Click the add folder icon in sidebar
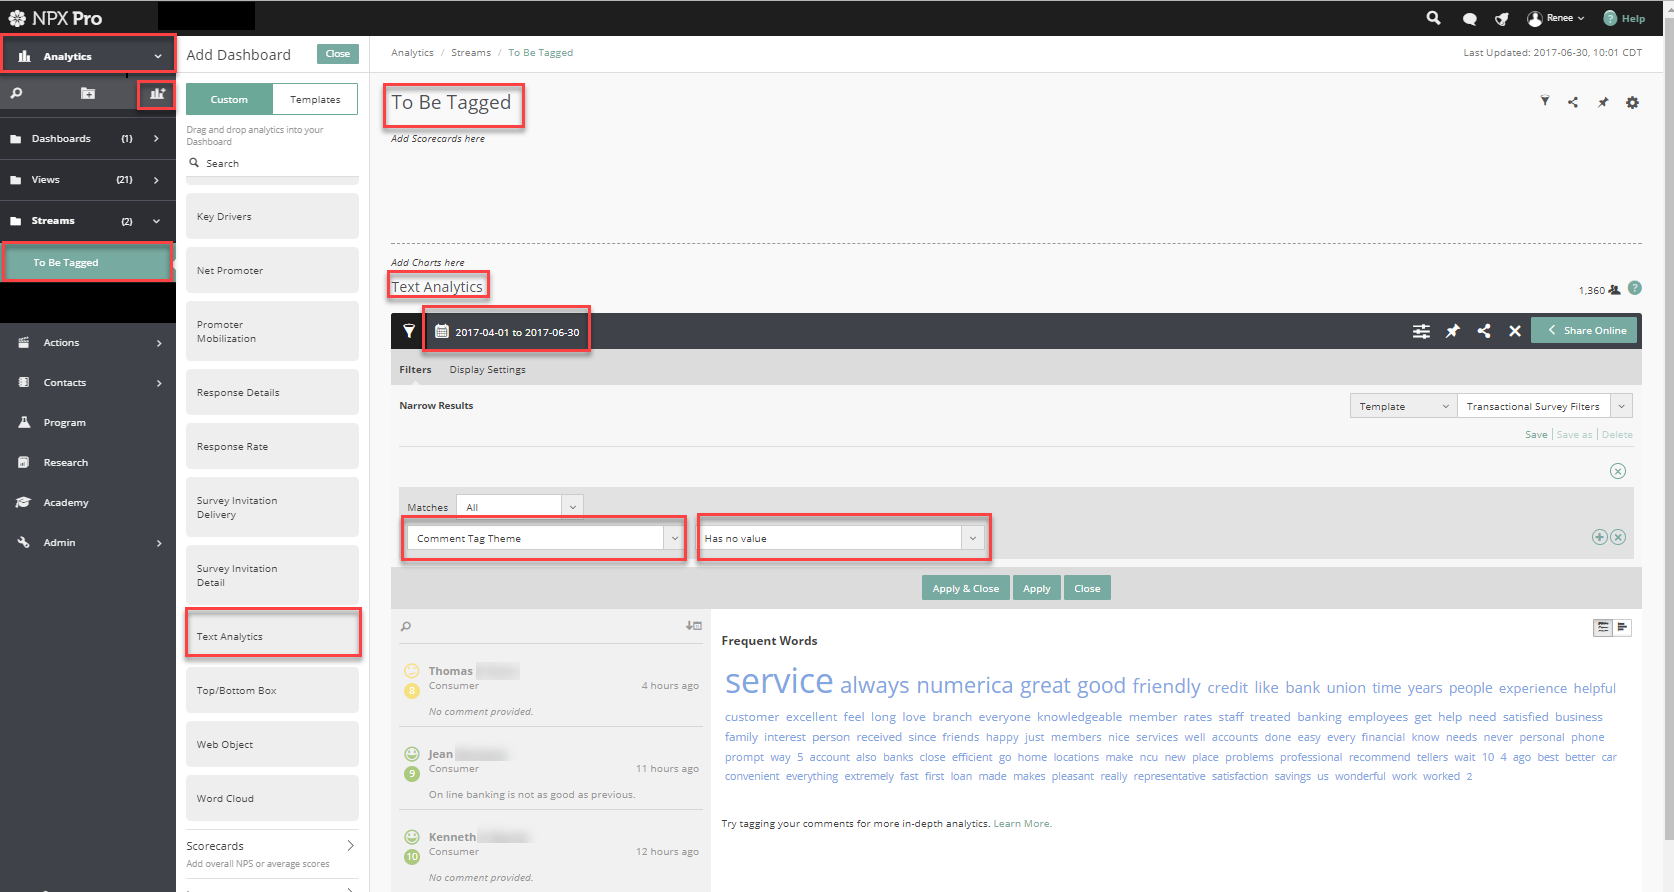This screenshot has height=892, width=1674. click(x=88, y=94)
